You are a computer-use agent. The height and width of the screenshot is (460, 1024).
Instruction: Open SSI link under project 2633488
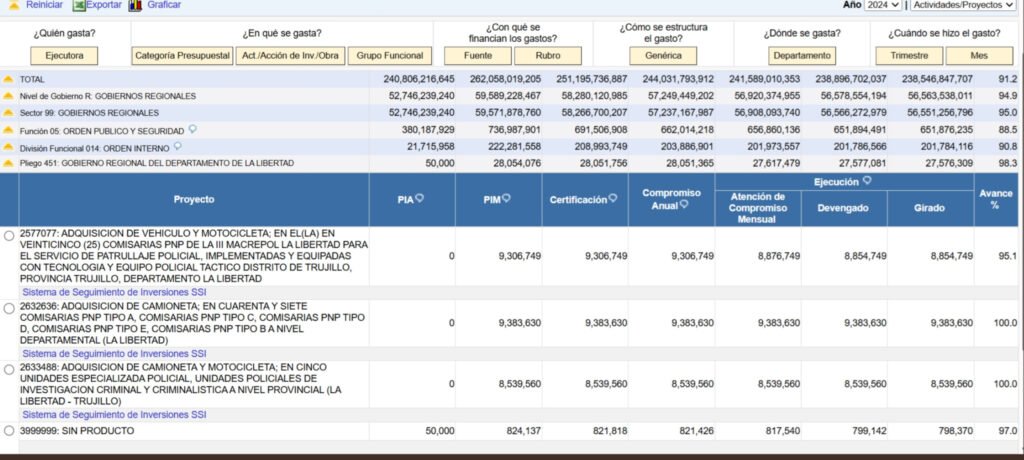click(x=114, y=414)
